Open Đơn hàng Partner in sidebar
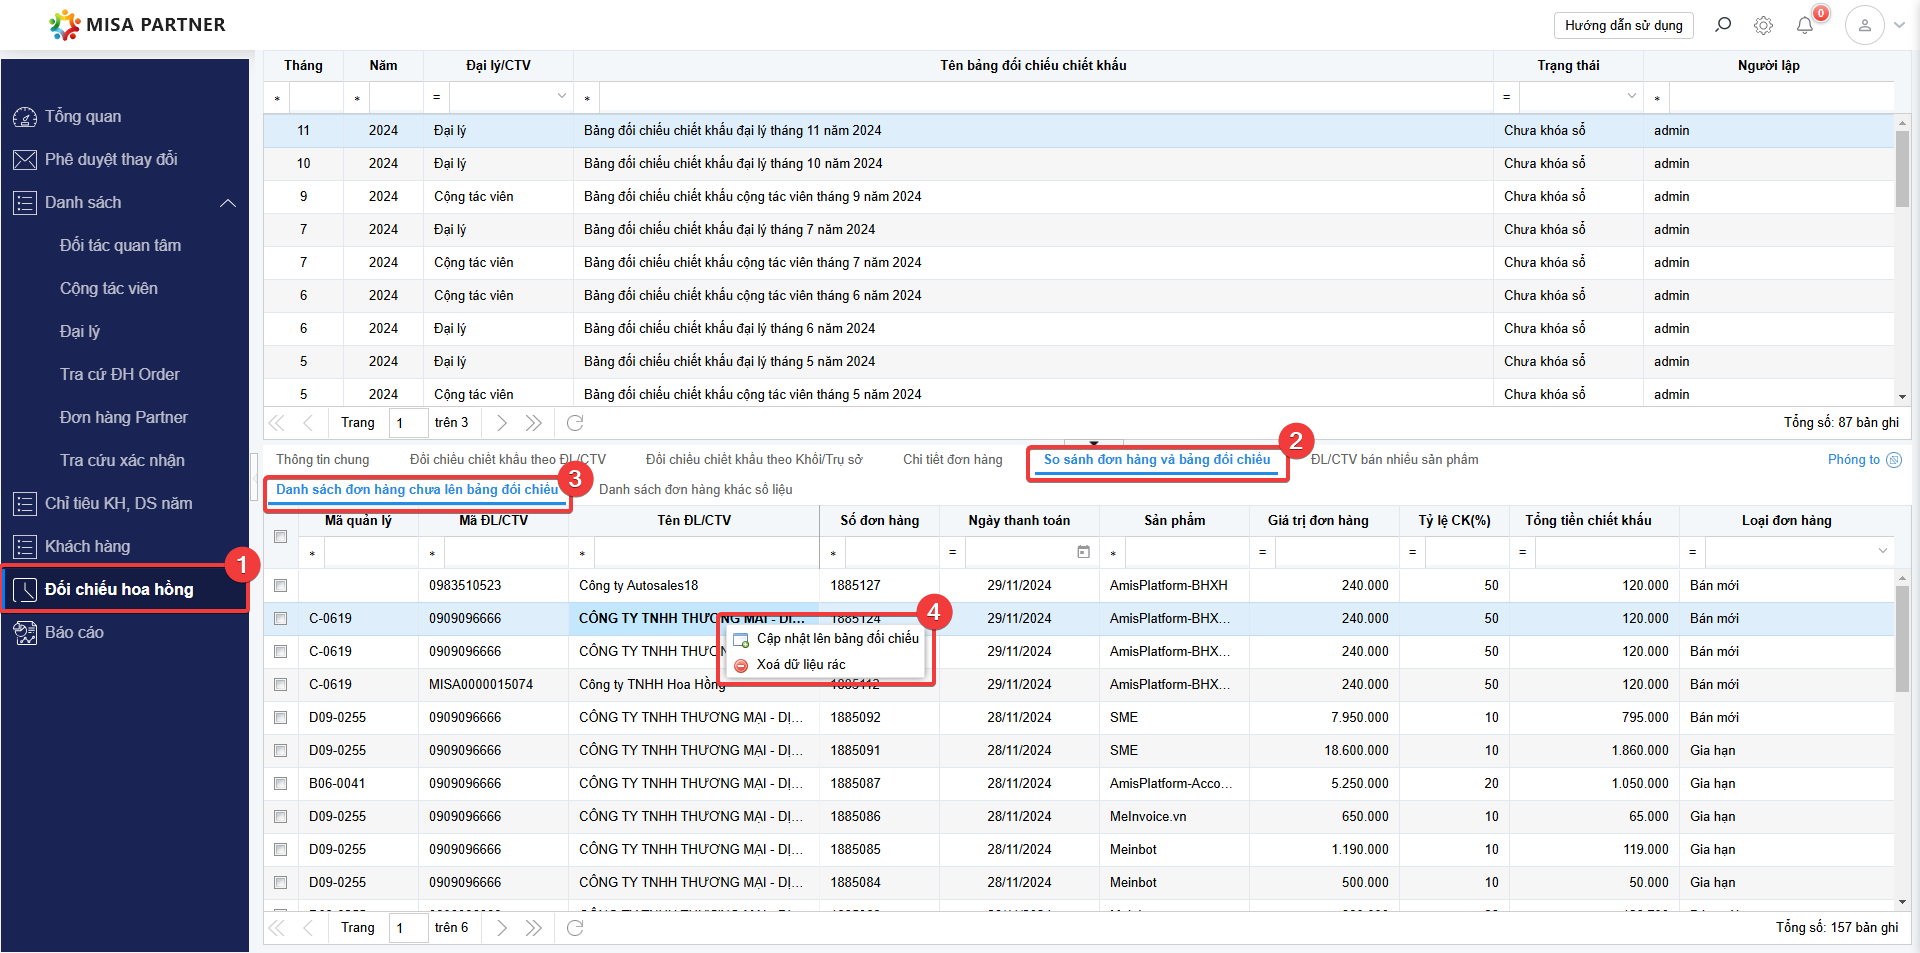Viewport: 1920px width, 953px height. (124, 418)
